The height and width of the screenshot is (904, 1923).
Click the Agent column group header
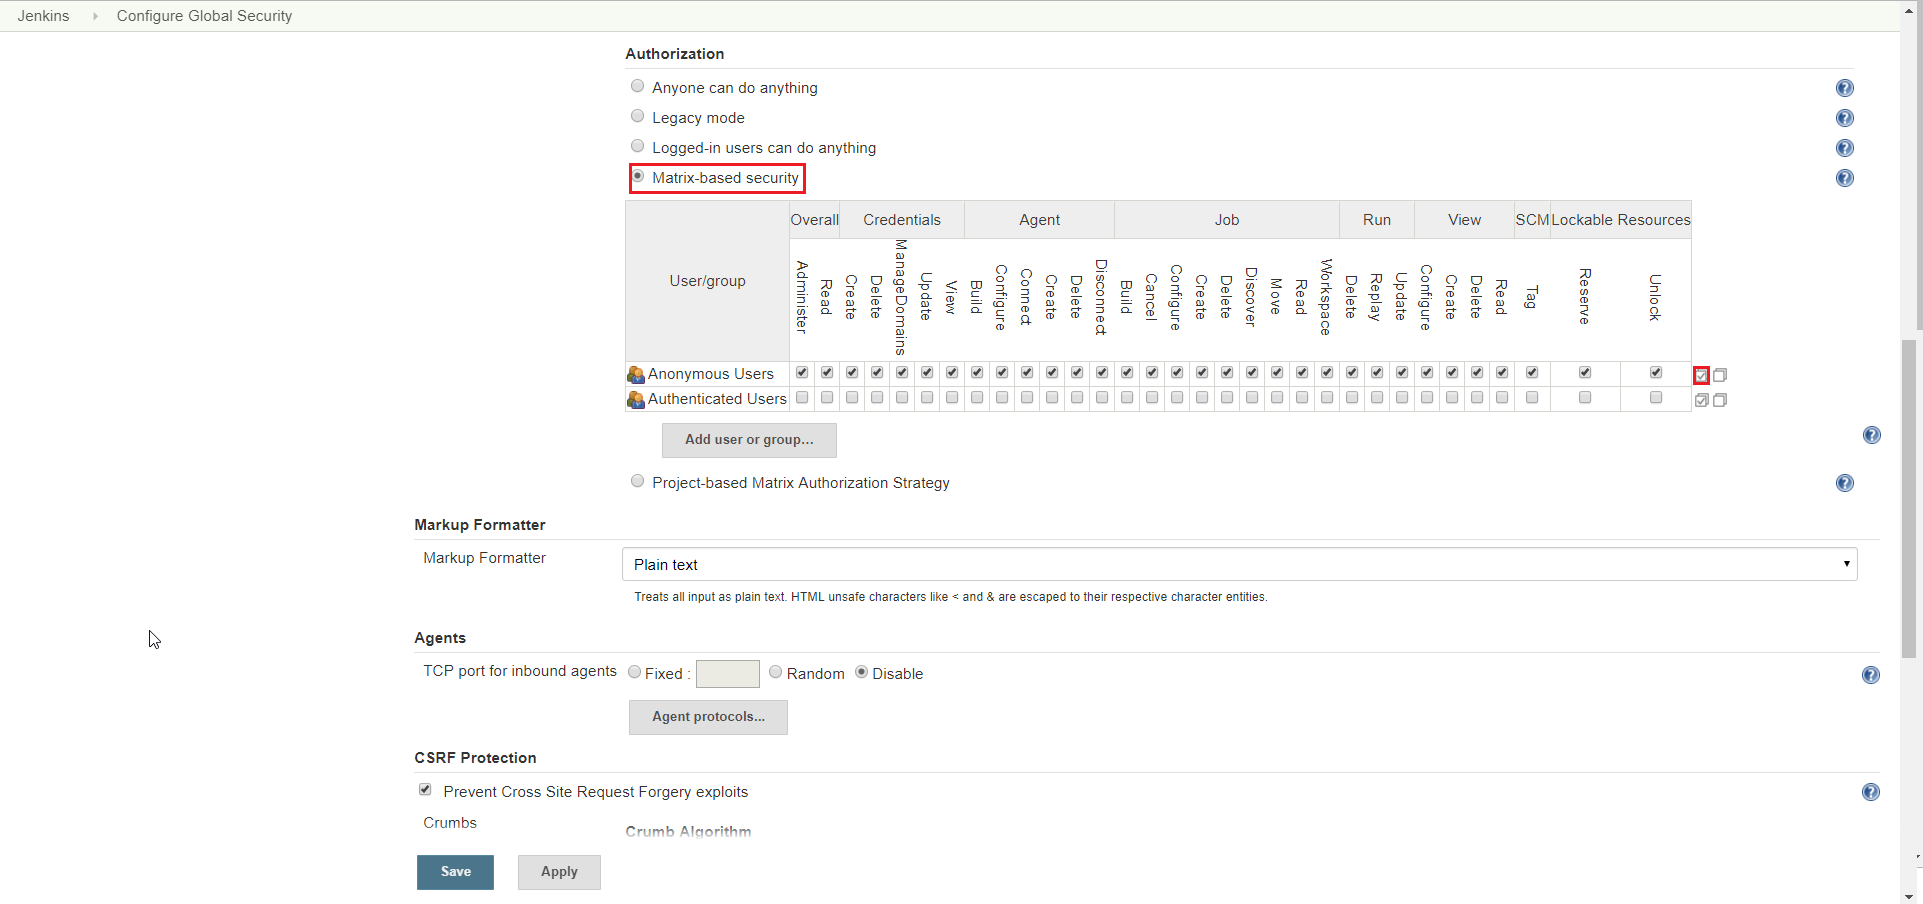point(1039,220)
